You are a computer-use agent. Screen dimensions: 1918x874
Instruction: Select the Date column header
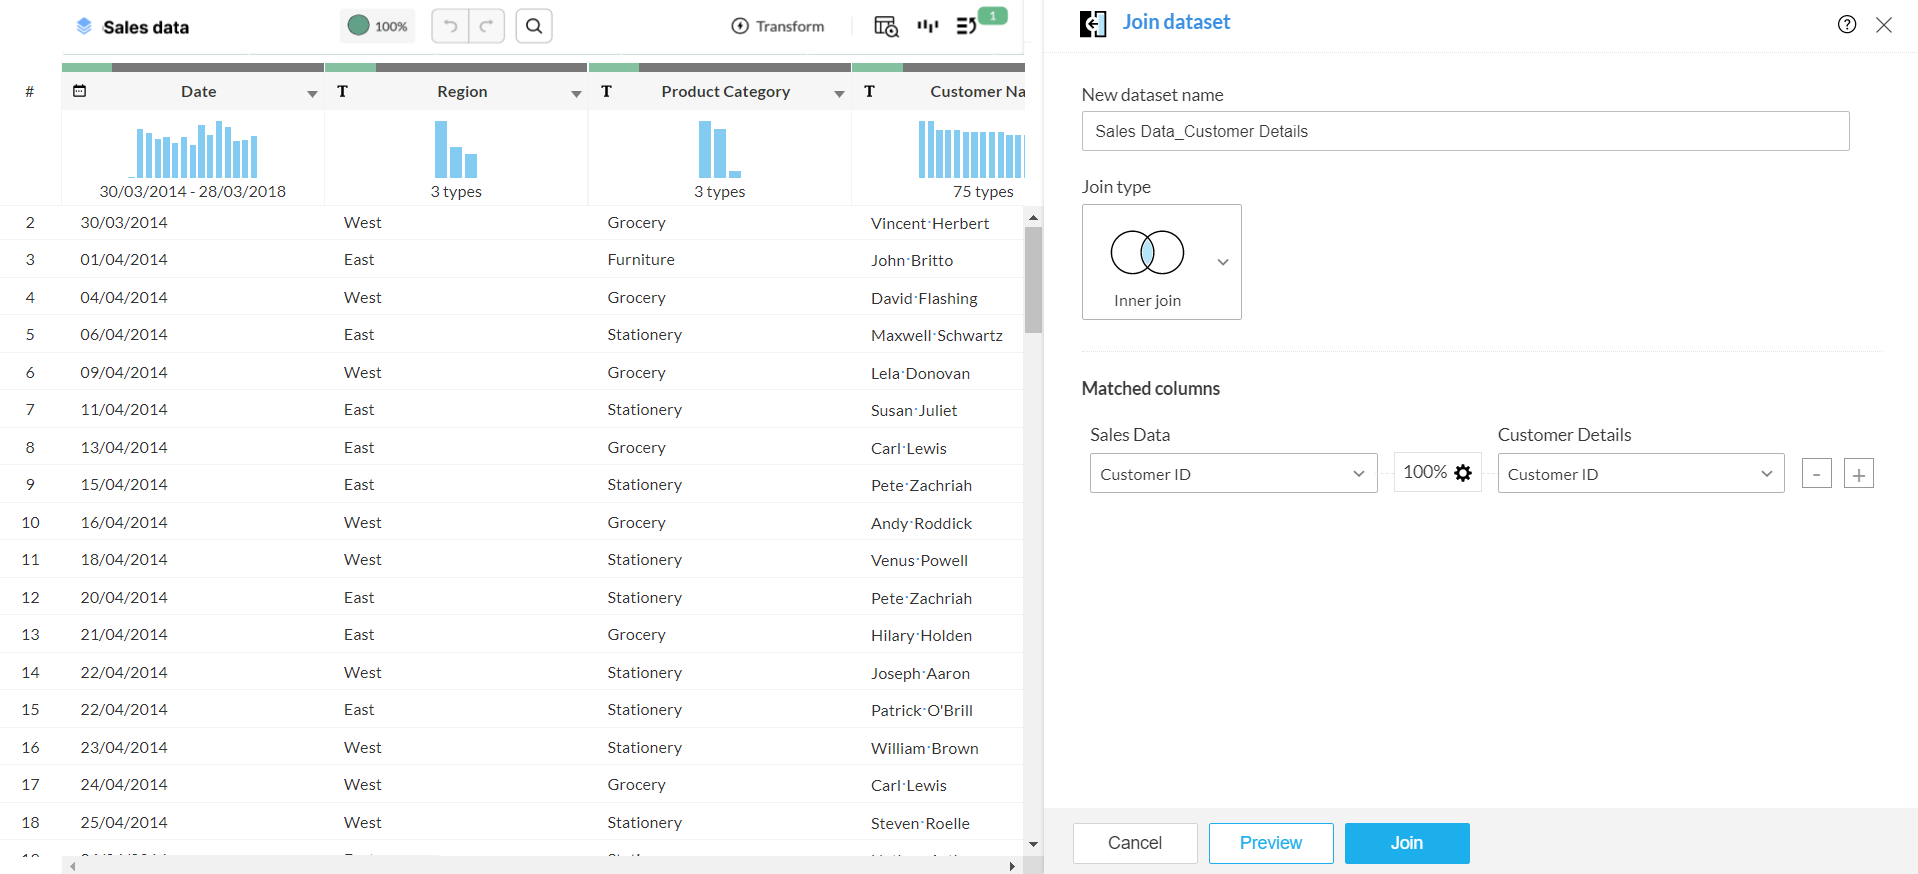[x=198, y=91]
